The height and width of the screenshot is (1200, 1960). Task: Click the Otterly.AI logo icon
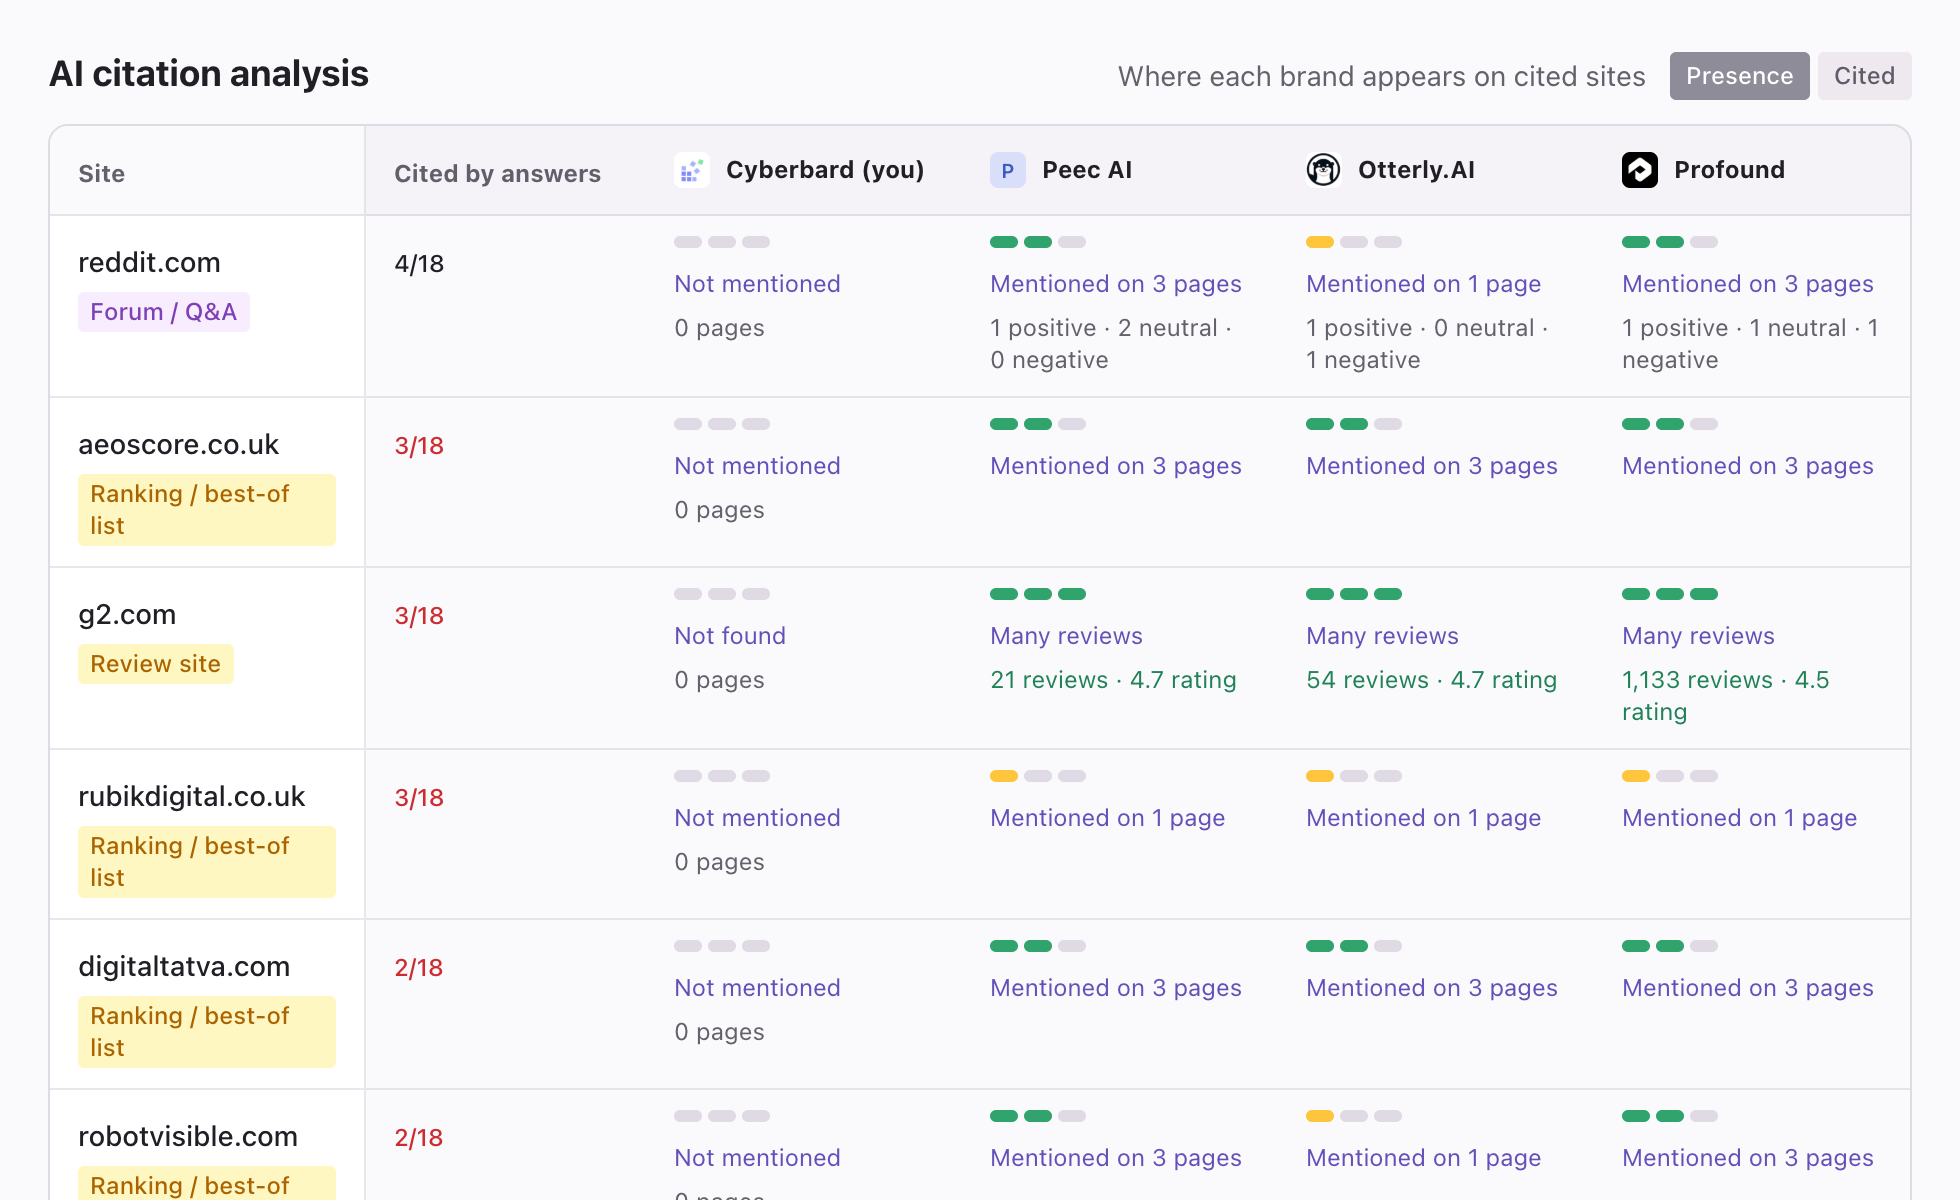click(x=1324, y=170)
